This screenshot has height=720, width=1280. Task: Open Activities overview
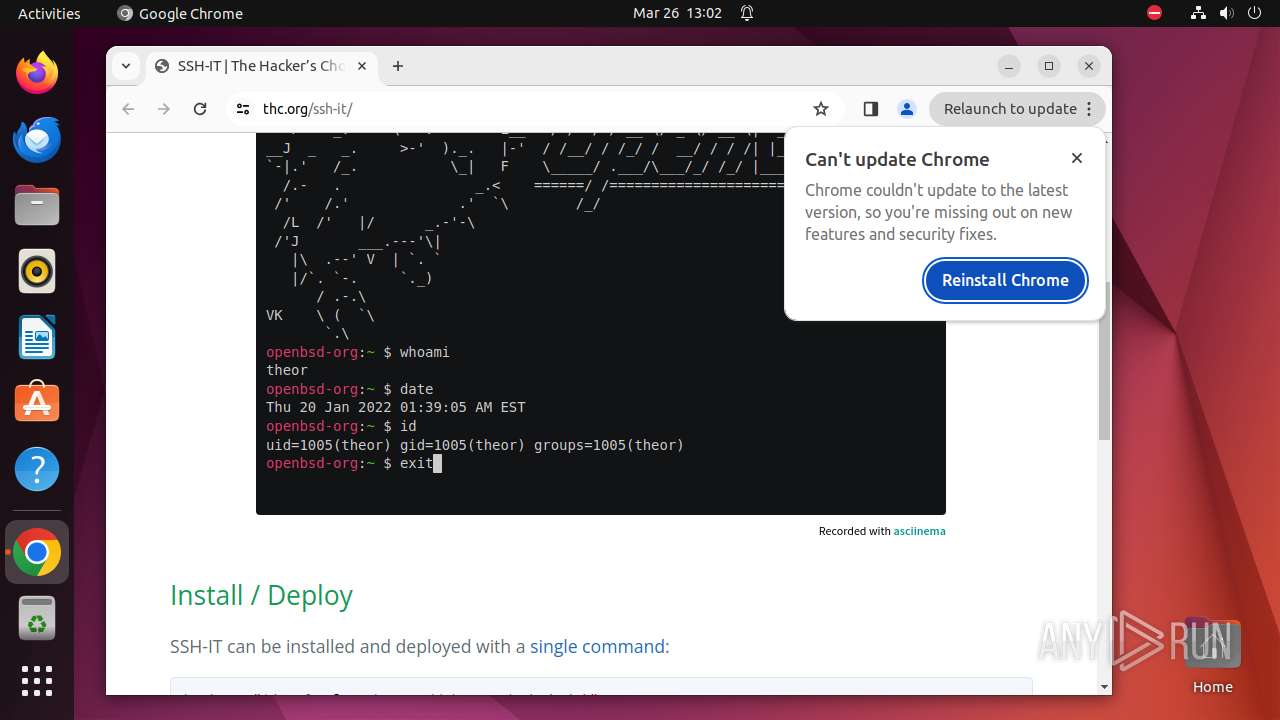tap(49, 13)
